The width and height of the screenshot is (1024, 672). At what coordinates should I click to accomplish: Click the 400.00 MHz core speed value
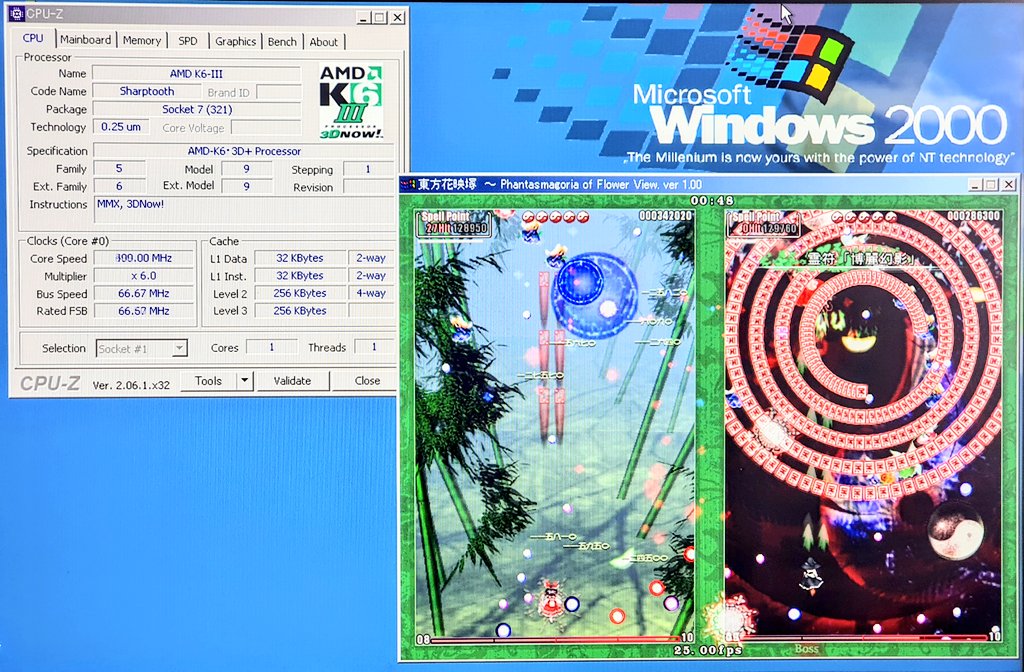click(144, 258)
